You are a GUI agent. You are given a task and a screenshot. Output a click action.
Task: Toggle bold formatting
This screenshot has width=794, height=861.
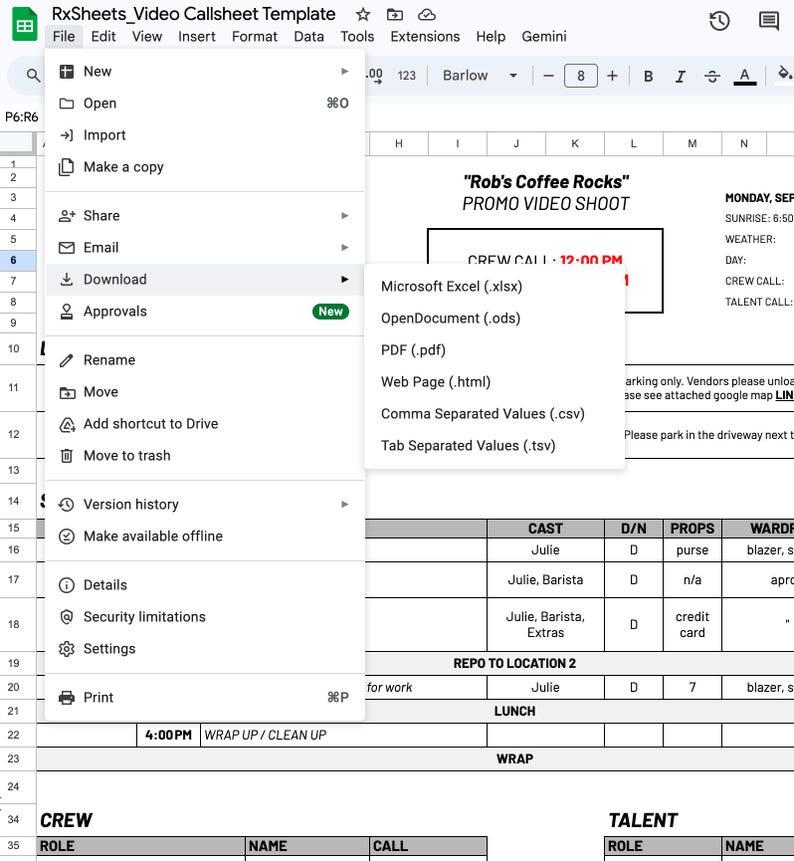pos(648,76)
